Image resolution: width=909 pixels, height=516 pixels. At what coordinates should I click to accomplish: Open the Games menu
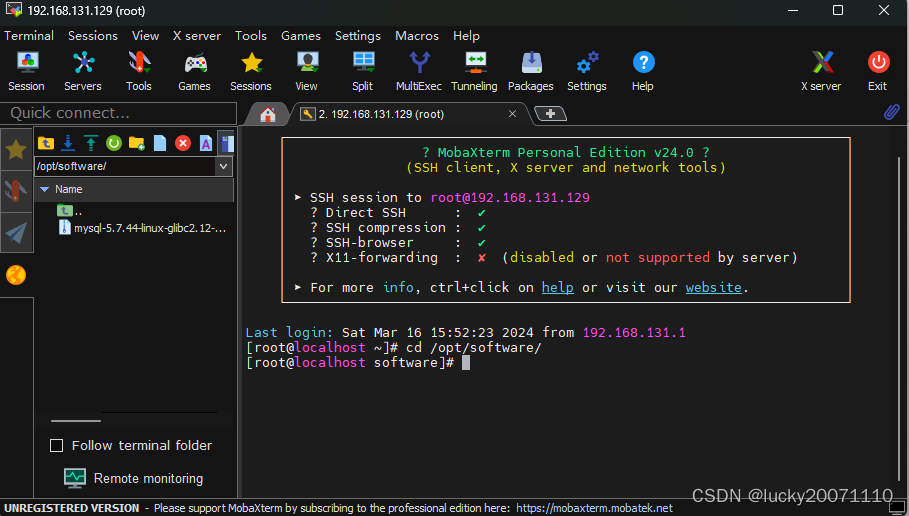(301, 35)
